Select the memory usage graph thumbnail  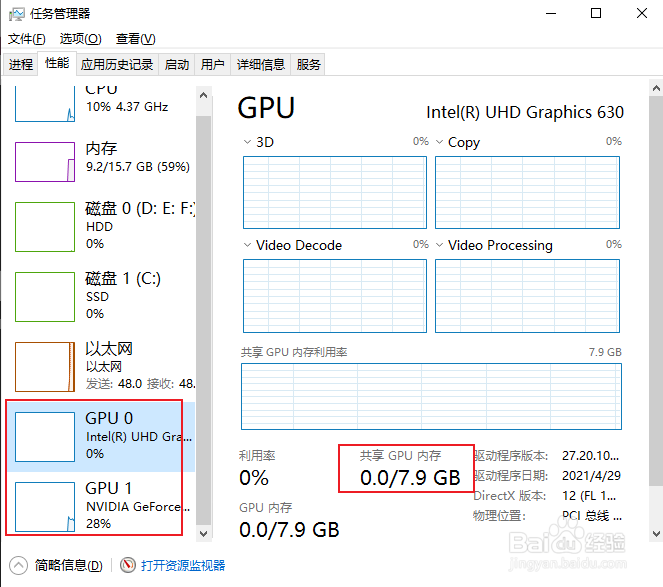click(x=45, y=161)
